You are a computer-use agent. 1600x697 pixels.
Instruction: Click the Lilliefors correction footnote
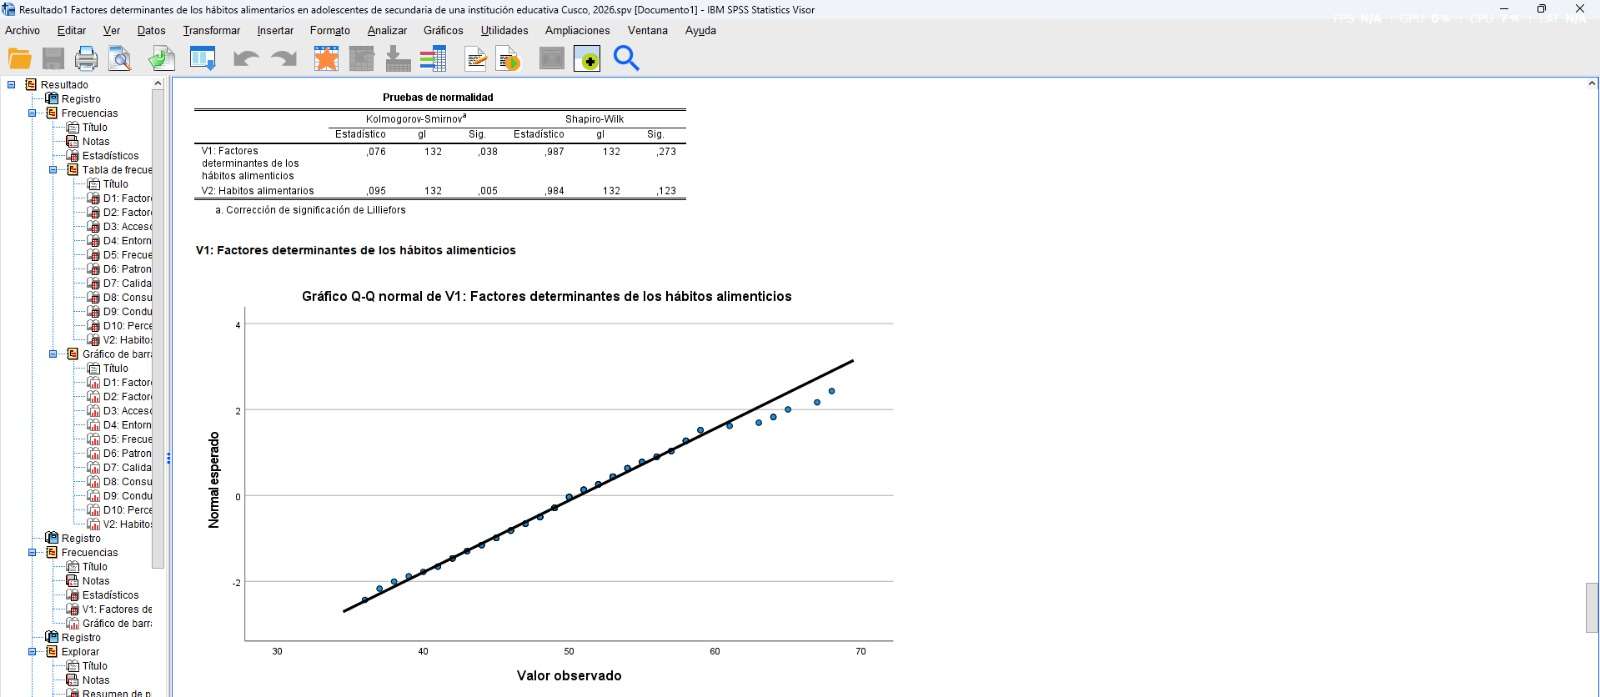(x=310, y=210)
